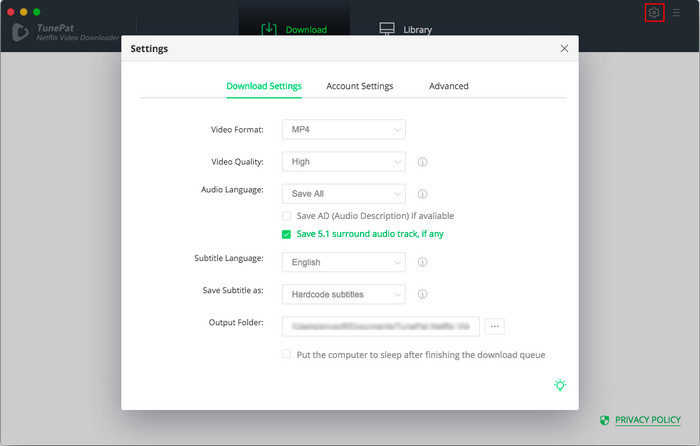Open the Audio Language dropdown

click(344, 194)
